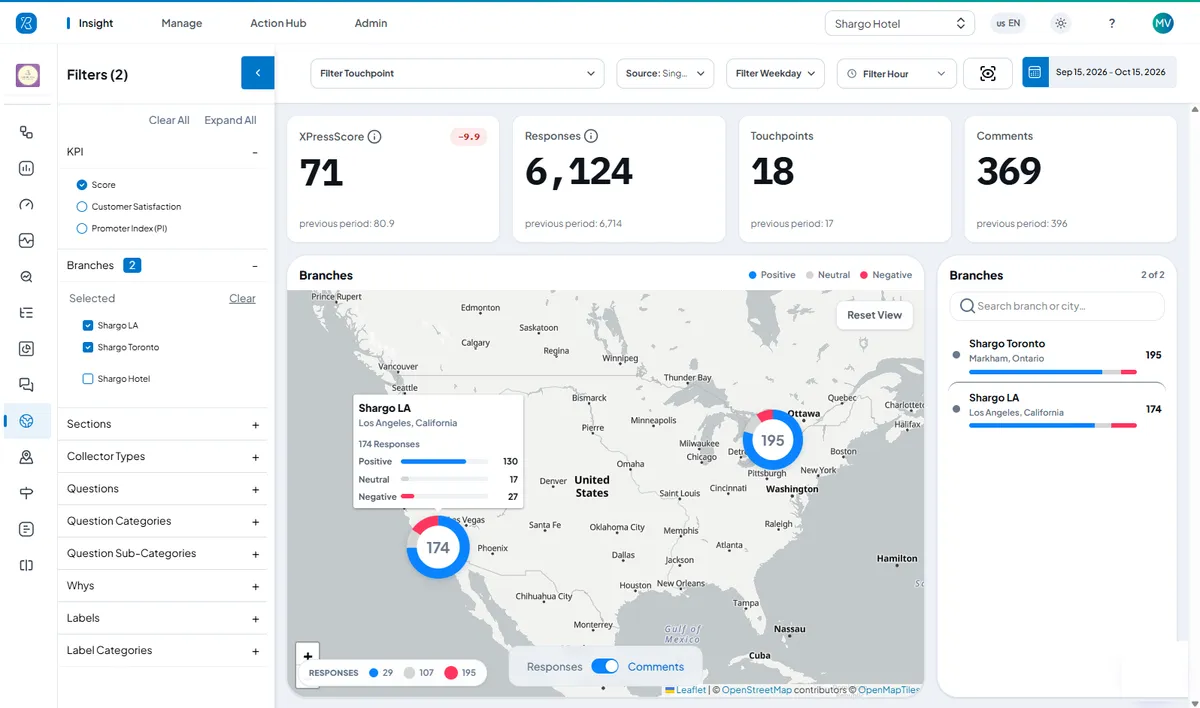Click the info icon beside Responses
Image resolution: width=1200 pixels, height=708 pixels.
point(591,136)
